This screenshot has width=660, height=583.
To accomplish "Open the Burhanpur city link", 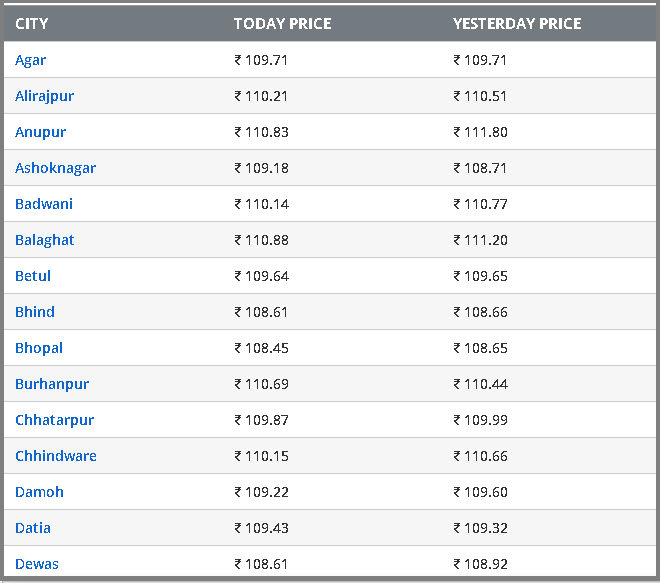I will click(x=52, y=384).
